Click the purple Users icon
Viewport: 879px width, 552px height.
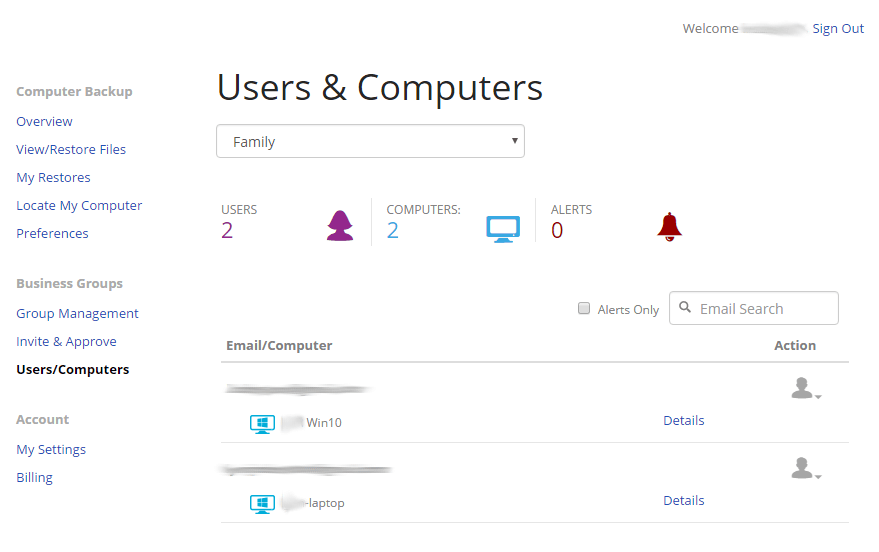(340, 226)
